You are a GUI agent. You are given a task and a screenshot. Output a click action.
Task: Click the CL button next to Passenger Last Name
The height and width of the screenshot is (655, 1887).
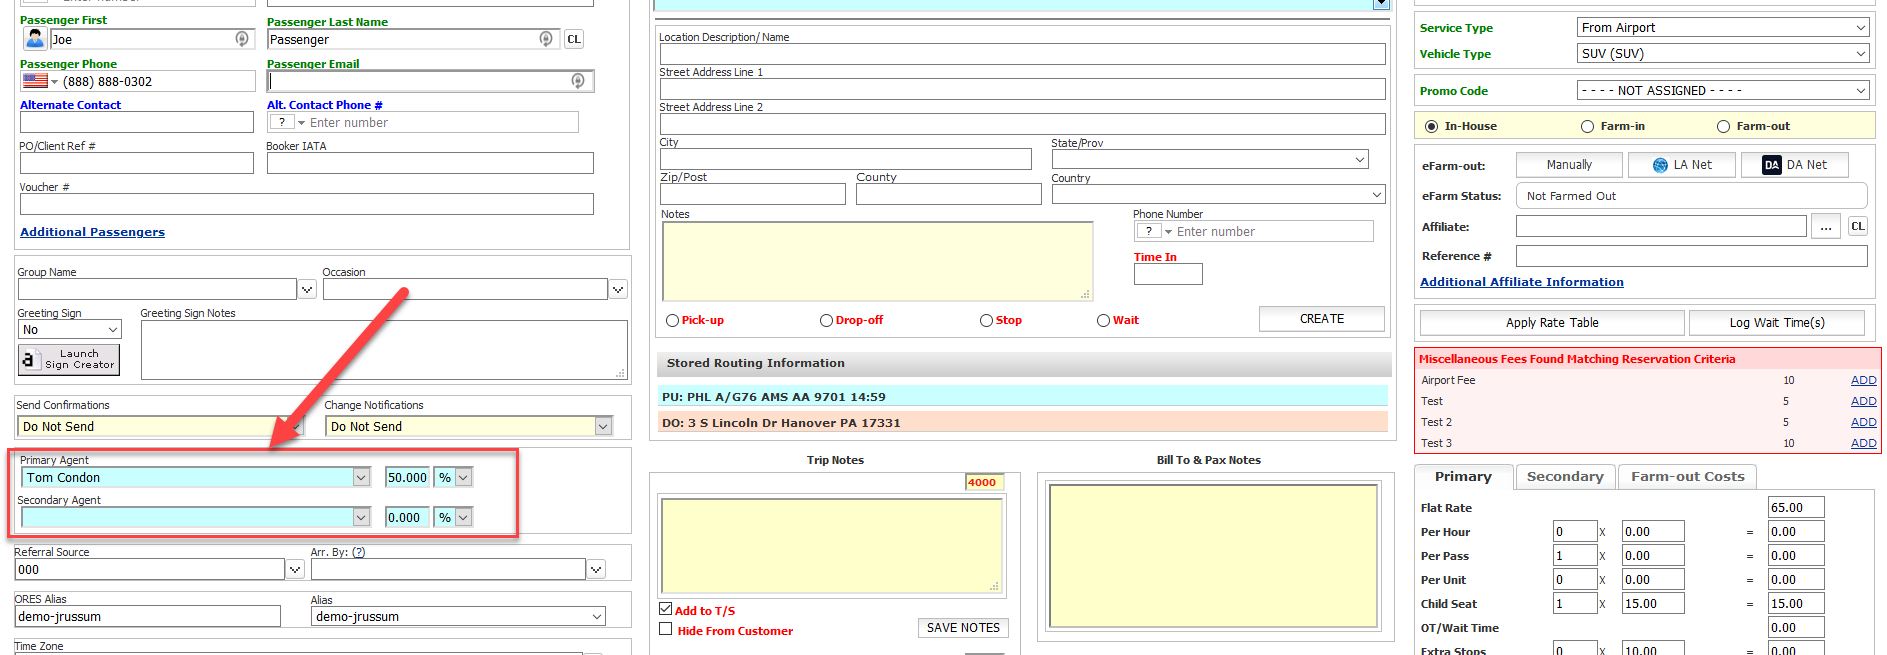pos(574,39)
